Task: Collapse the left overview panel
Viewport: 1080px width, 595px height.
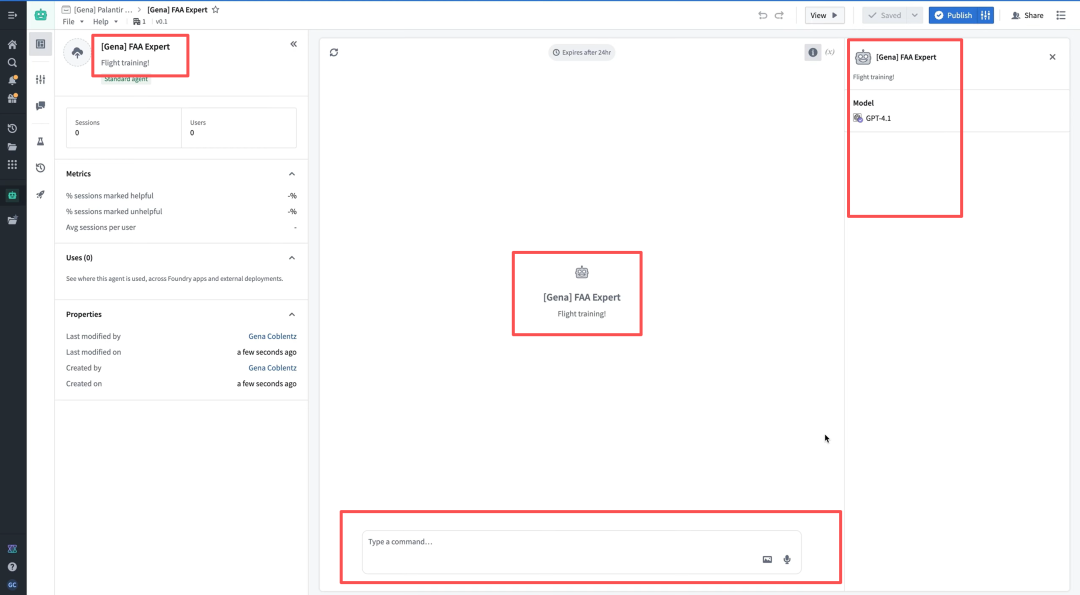Action: [x=293, y=44]
